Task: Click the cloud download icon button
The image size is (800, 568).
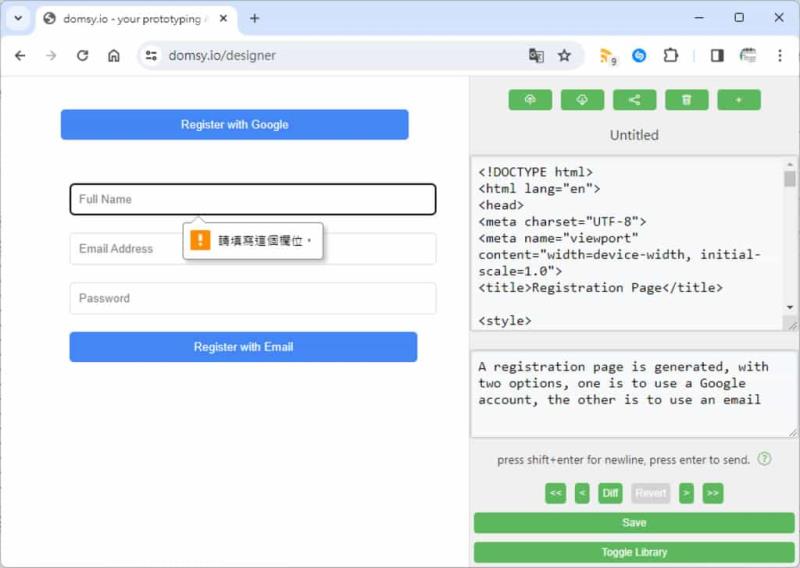Action: (582, 100)
